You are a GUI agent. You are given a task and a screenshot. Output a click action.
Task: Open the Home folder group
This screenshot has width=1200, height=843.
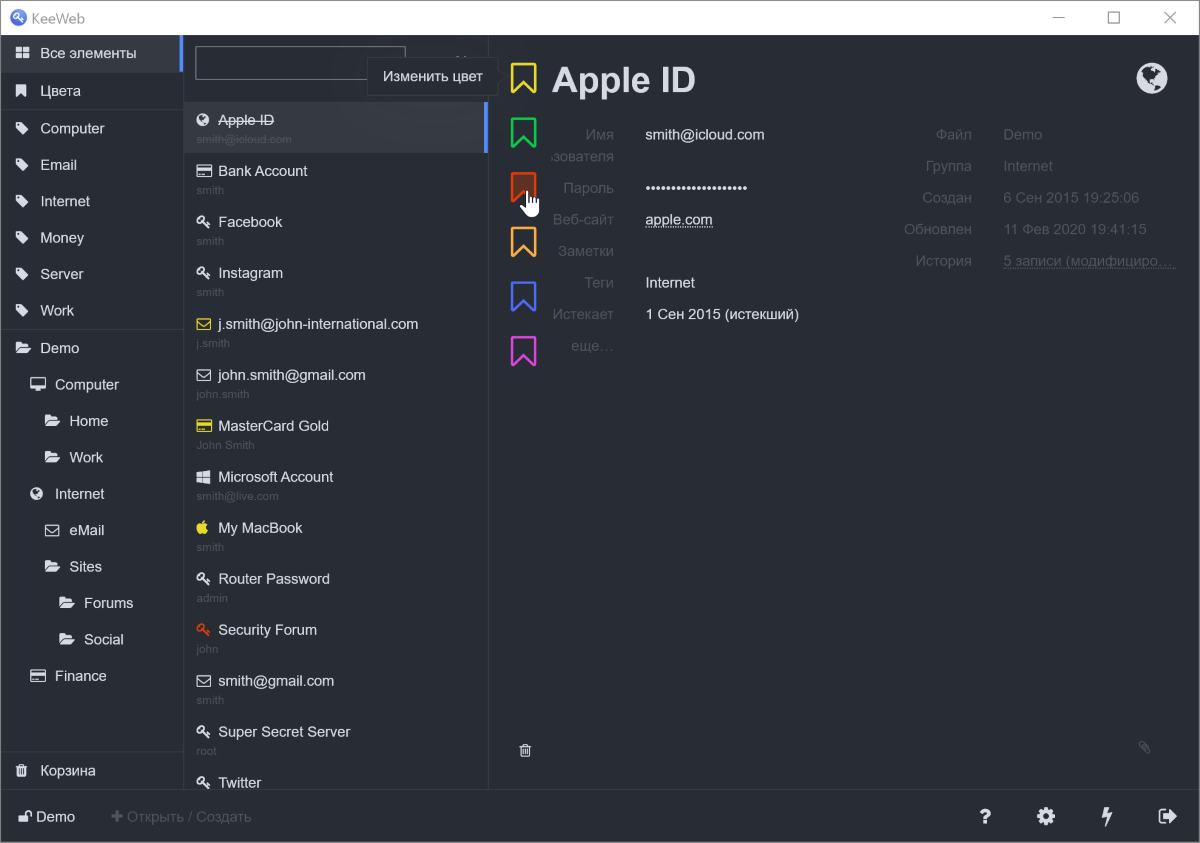click(91, 421)
